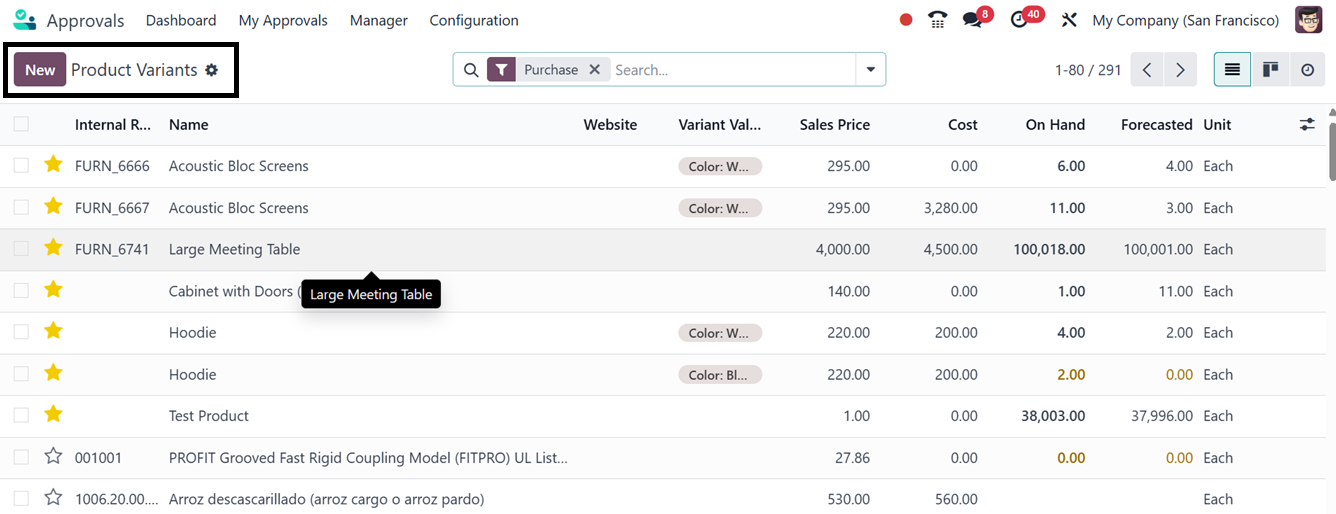
Task: Remove the Purchase filter tag
Action: click(x=594, y=70)
